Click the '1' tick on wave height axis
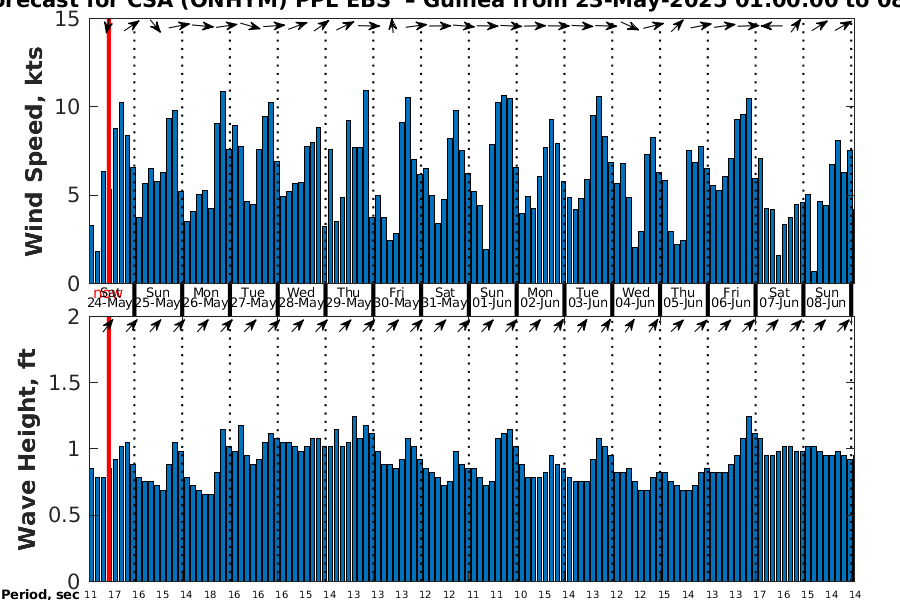This screenshot has width=900, height=600. (x=73, y=448)
